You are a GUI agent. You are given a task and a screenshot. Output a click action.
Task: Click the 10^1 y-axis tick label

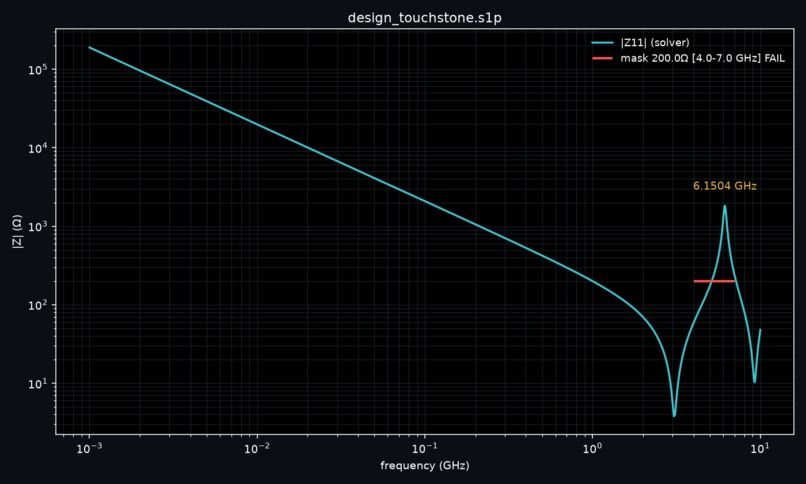pos(39,383)
